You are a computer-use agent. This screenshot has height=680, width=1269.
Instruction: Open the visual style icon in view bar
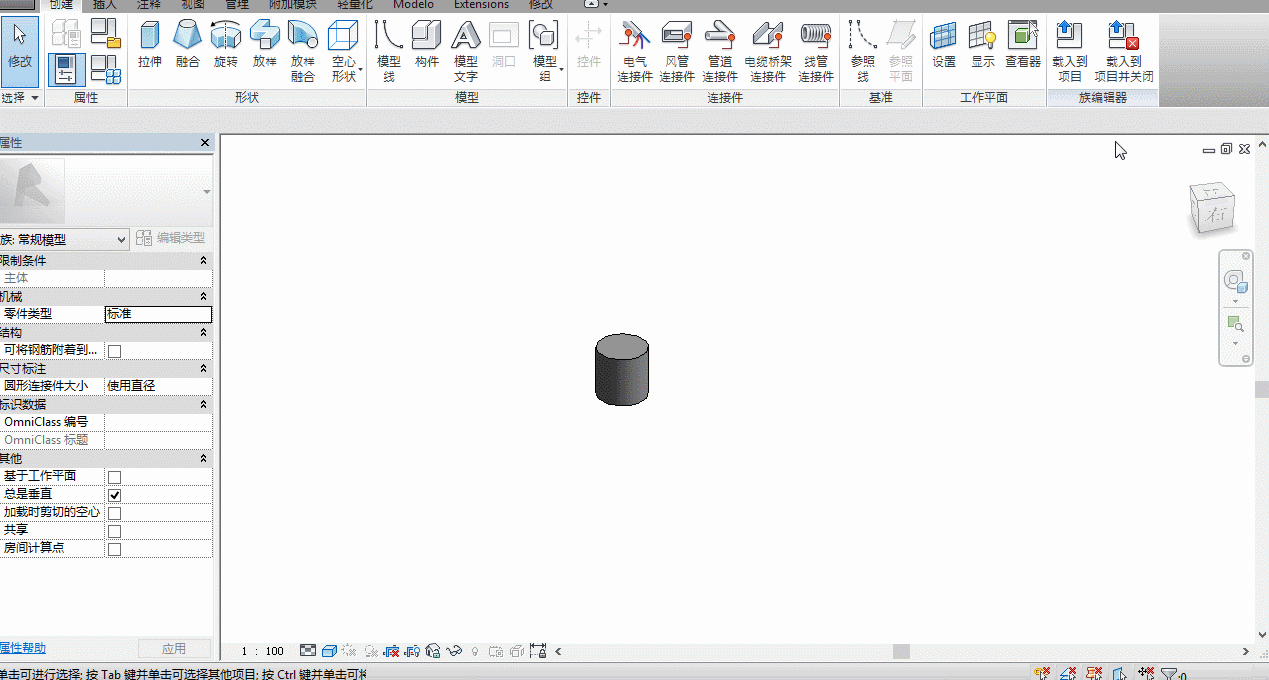pyautogui.click(x=329, y=651)
